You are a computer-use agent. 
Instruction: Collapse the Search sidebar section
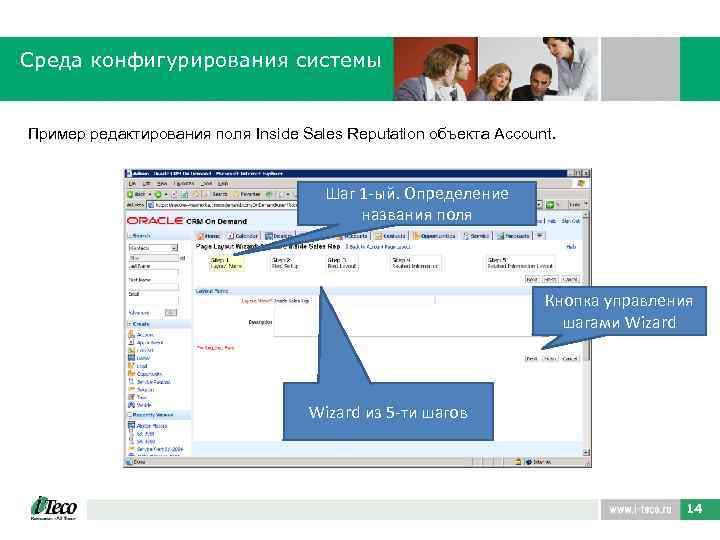point(129,236)
